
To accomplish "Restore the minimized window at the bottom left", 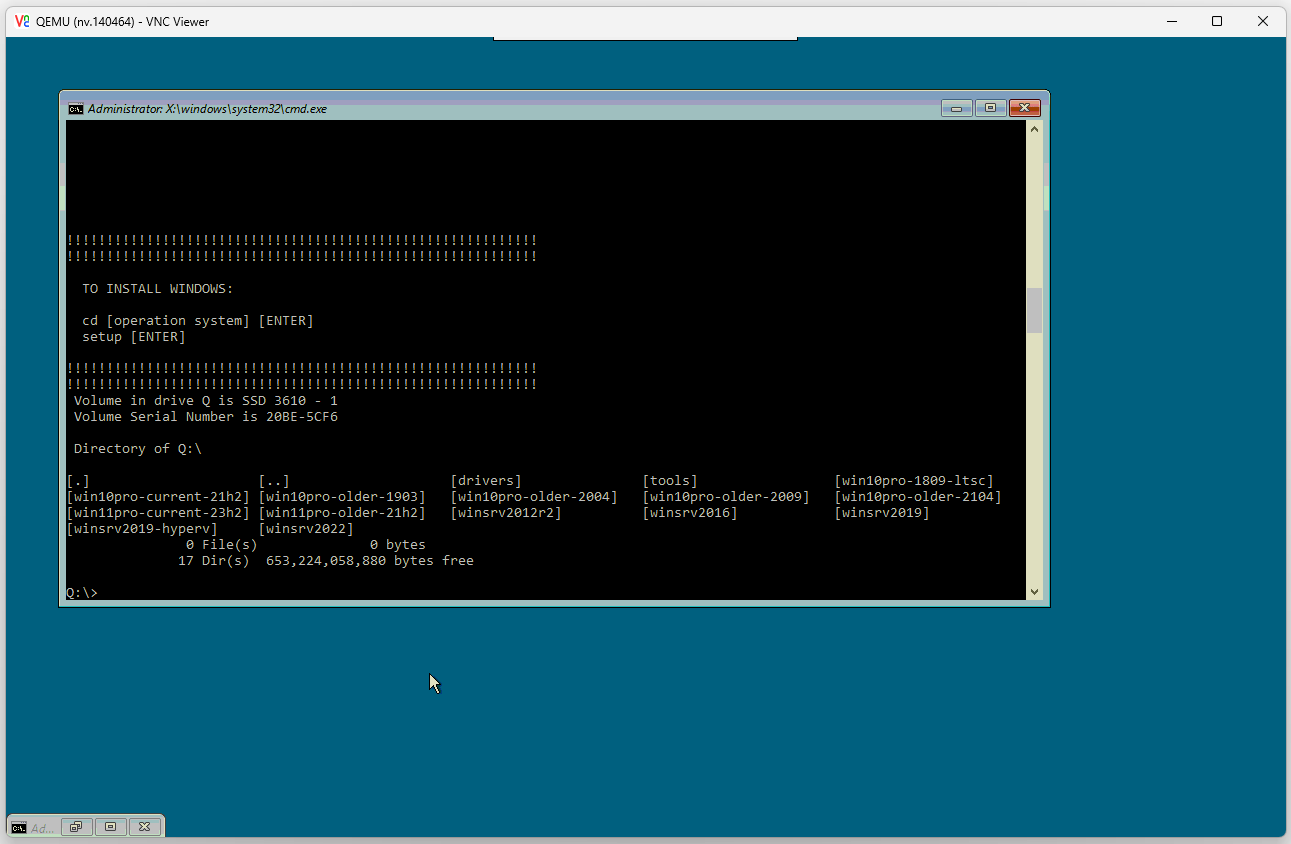I will (76, 827).
